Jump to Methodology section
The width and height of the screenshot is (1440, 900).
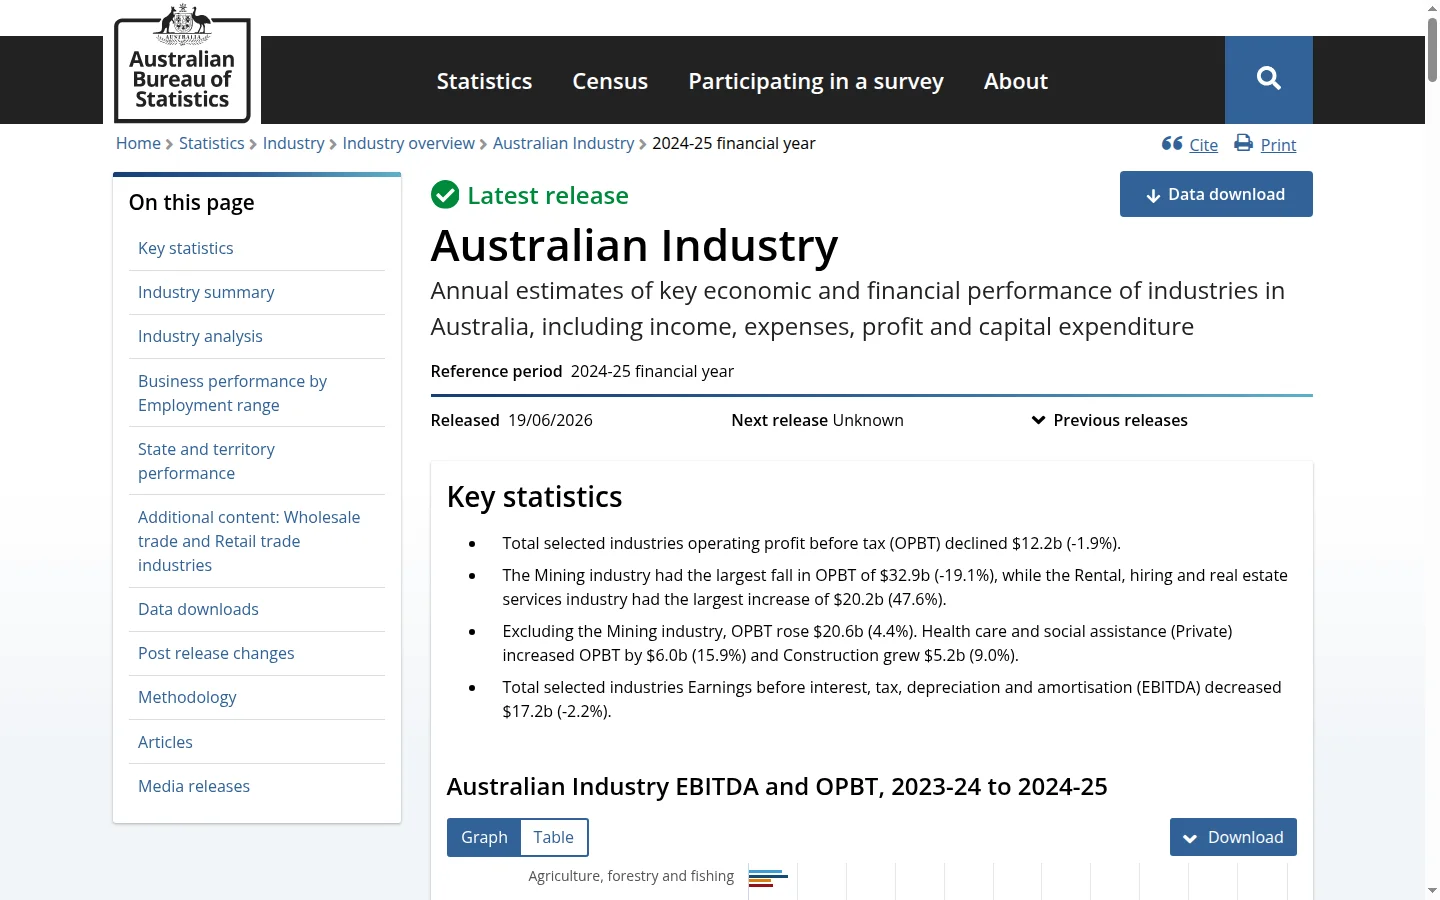click(x=187, y=697)
